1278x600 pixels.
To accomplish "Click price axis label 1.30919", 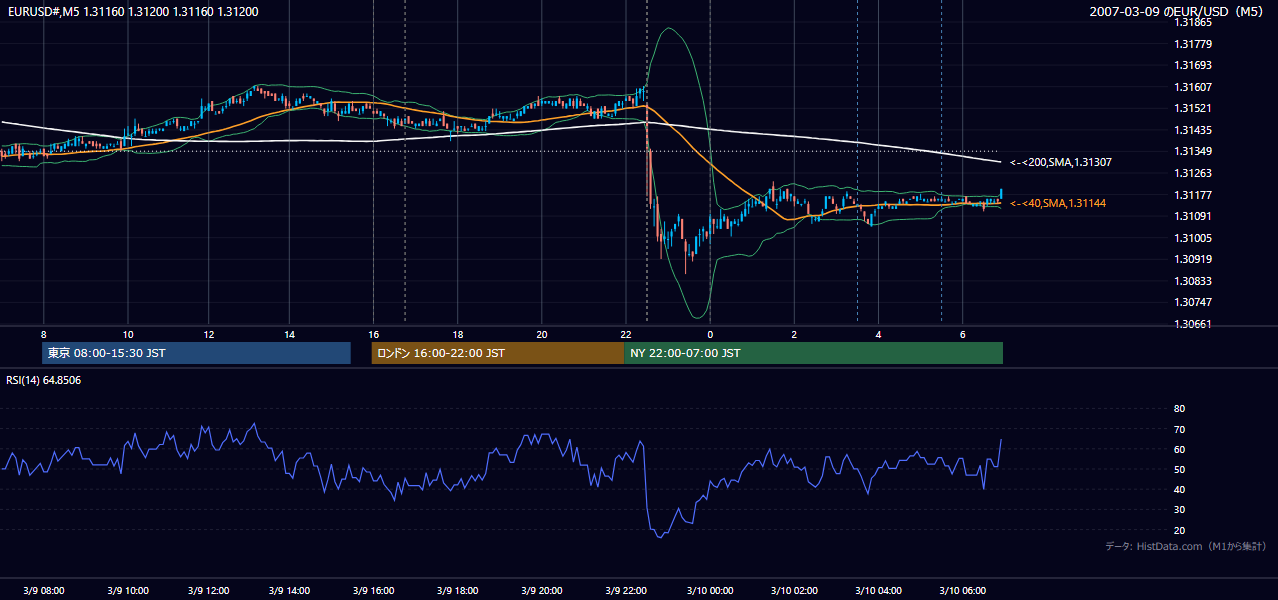I will (1192, 259).
